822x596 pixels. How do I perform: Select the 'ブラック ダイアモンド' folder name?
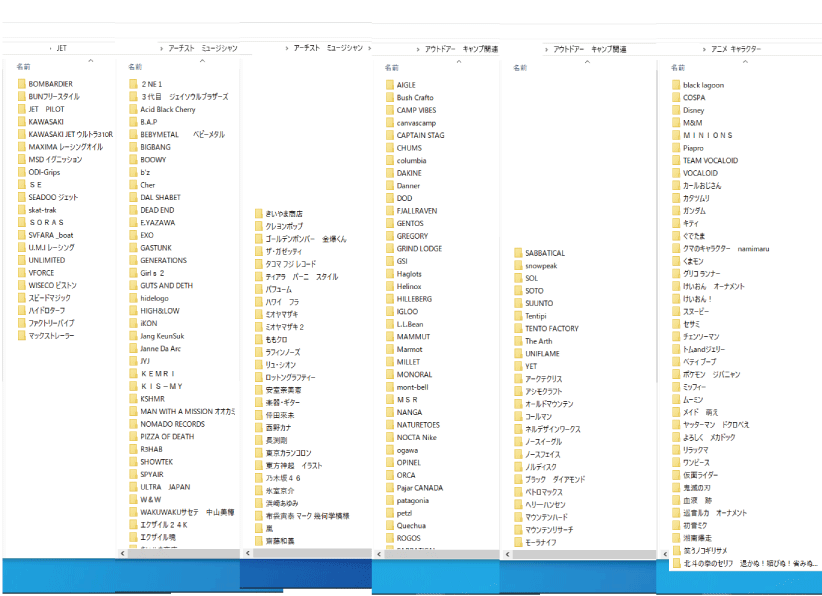coord(555,479)
